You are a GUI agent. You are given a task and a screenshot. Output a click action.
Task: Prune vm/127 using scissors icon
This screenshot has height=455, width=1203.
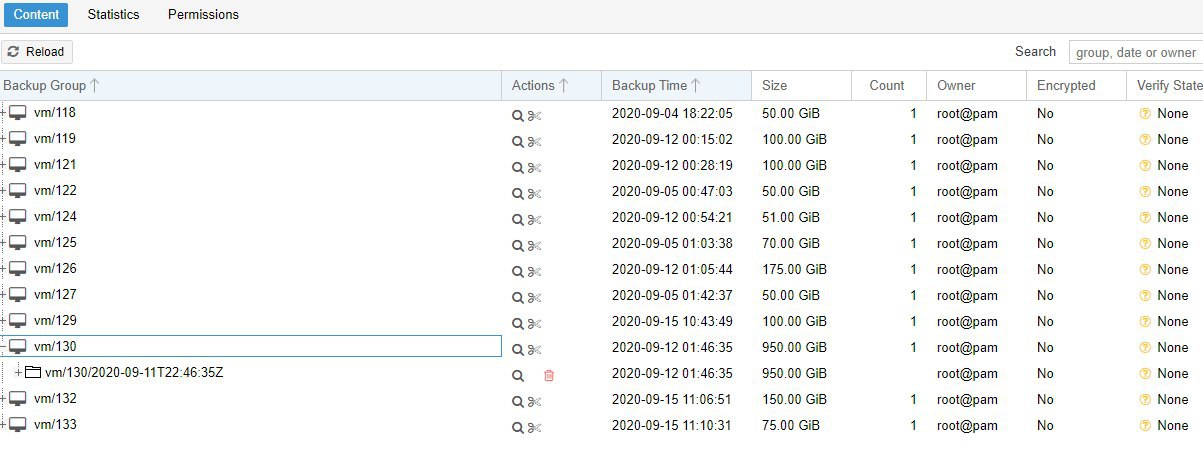click(535, 297)
